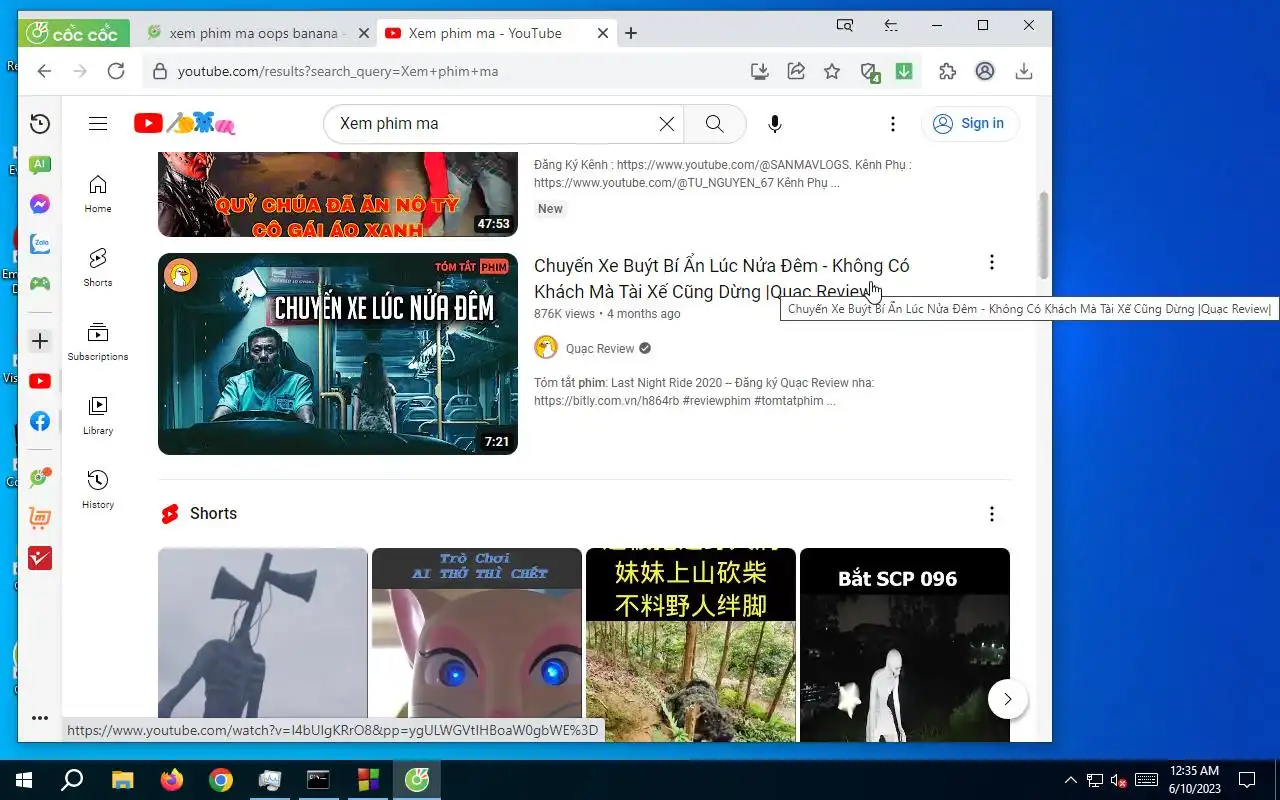
Task: Open Quạc Review channel avatar
Action: point(546,348)
